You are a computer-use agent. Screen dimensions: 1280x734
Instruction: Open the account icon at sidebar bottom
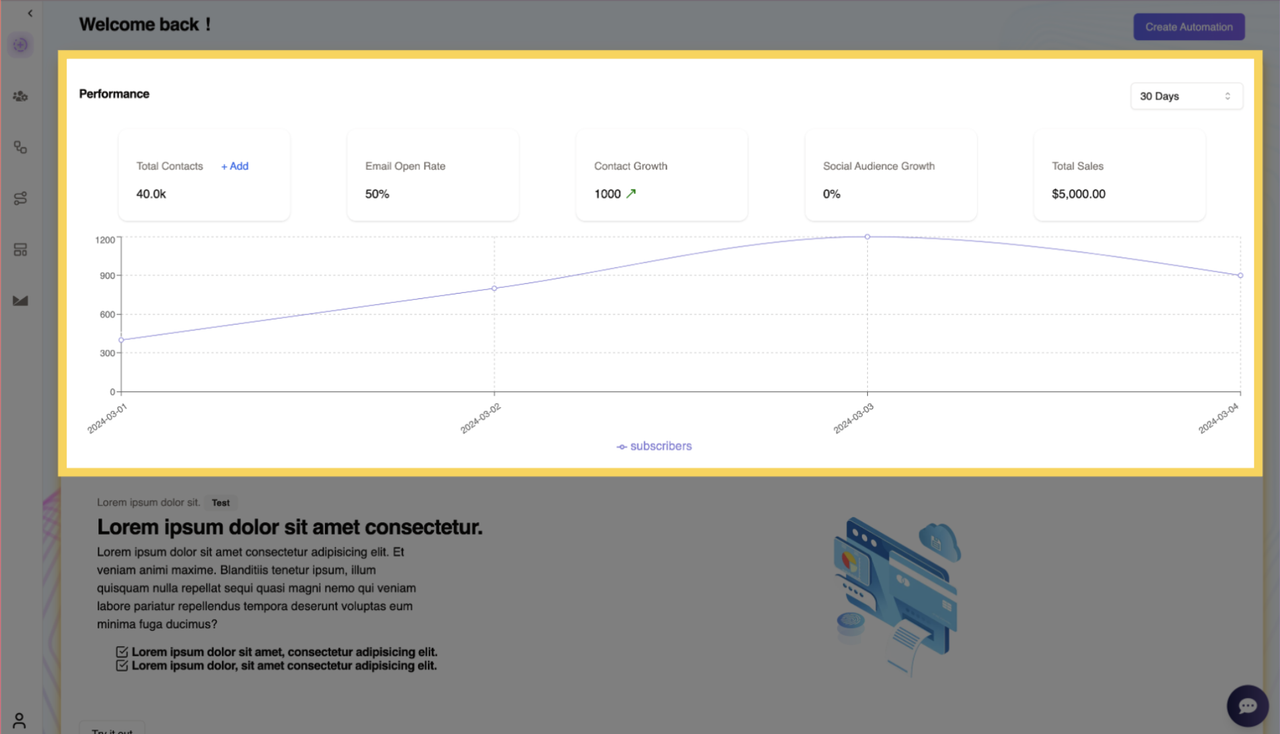tap(20, 721)
